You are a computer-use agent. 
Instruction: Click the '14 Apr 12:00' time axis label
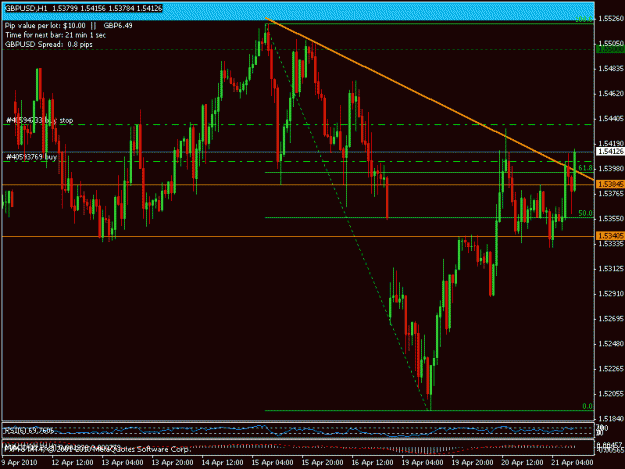tap(222, 463)
